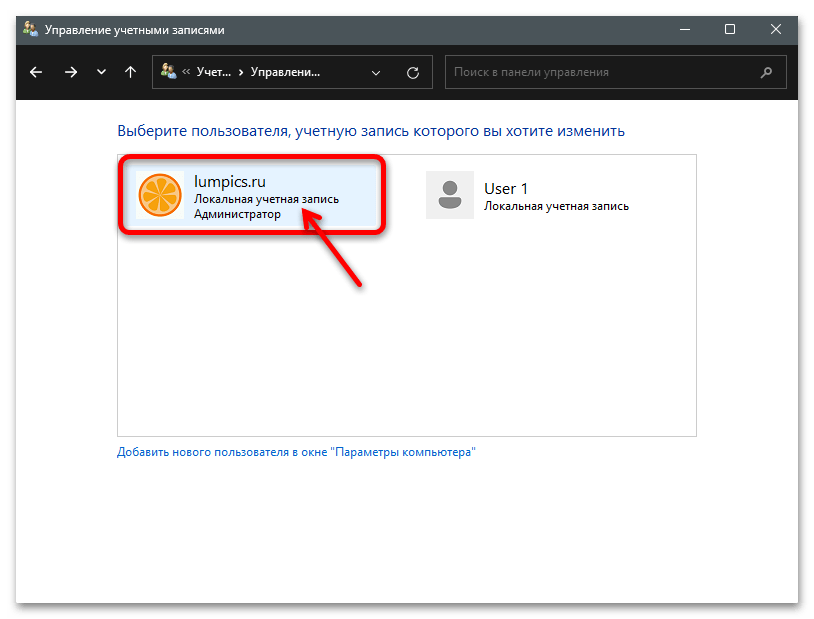814x619 pixels.
Task: Click the up arrow to parent folder
Action: coord(130,72)
